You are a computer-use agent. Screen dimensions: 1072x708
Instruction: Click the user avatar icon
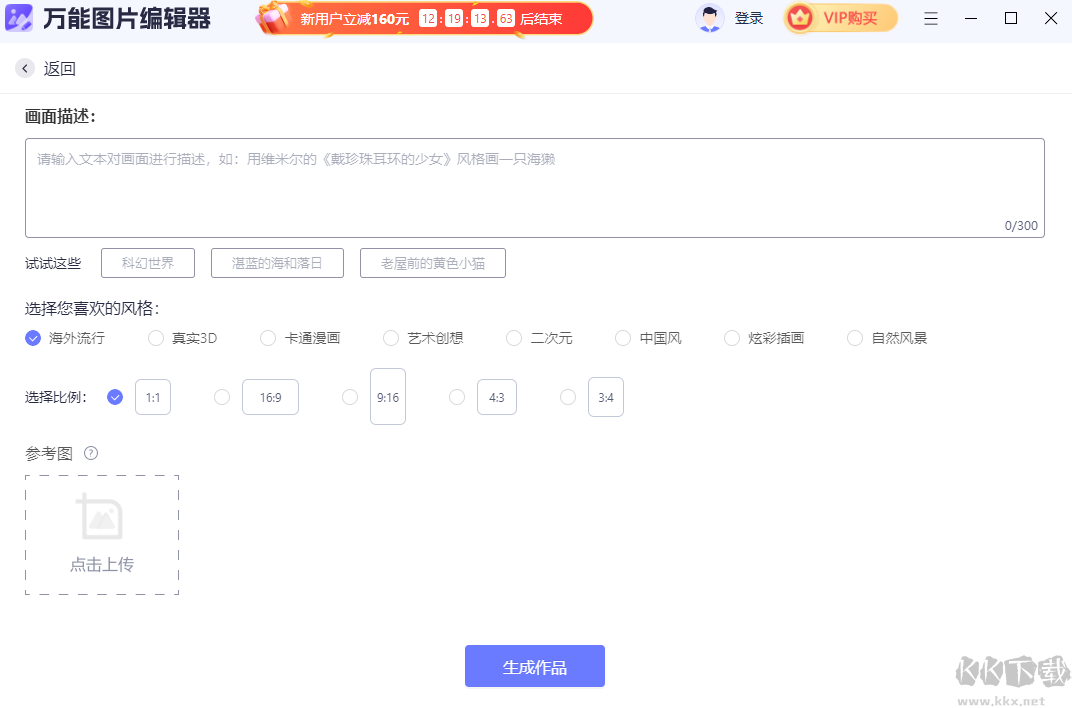tap(709, 18)
